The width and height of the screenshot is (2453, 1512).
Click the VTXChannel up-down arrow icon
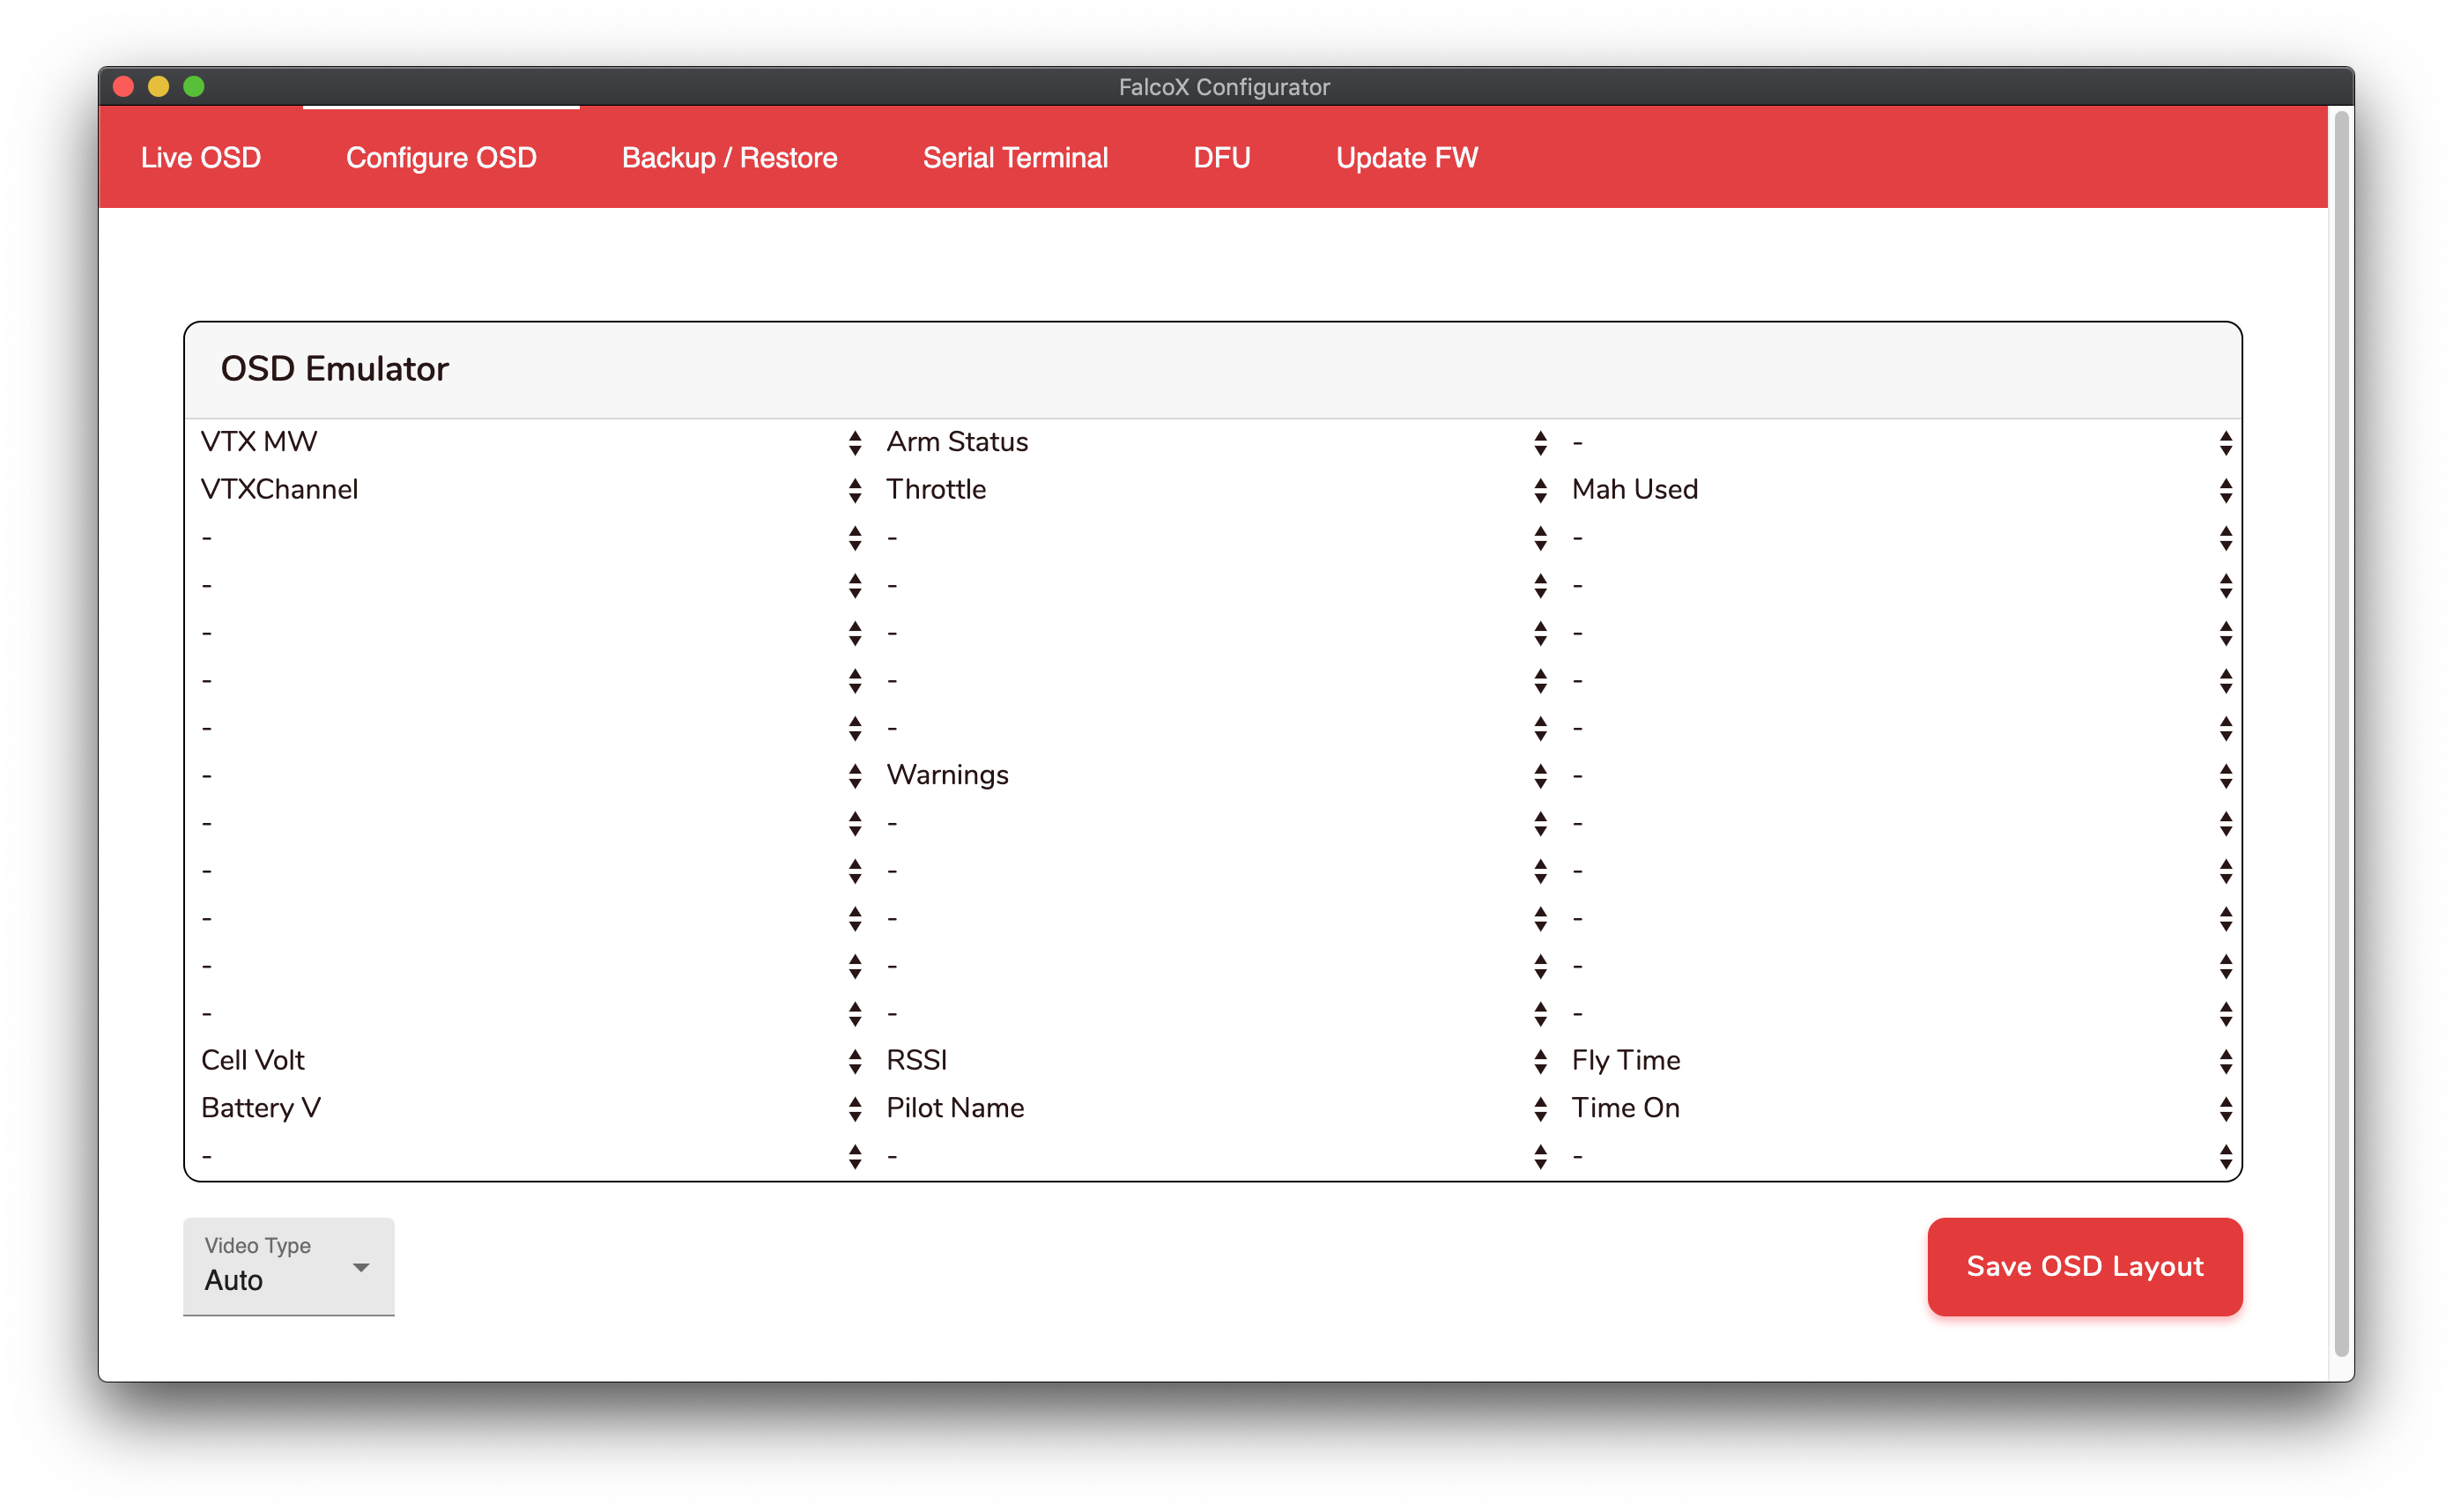(855, 490)
